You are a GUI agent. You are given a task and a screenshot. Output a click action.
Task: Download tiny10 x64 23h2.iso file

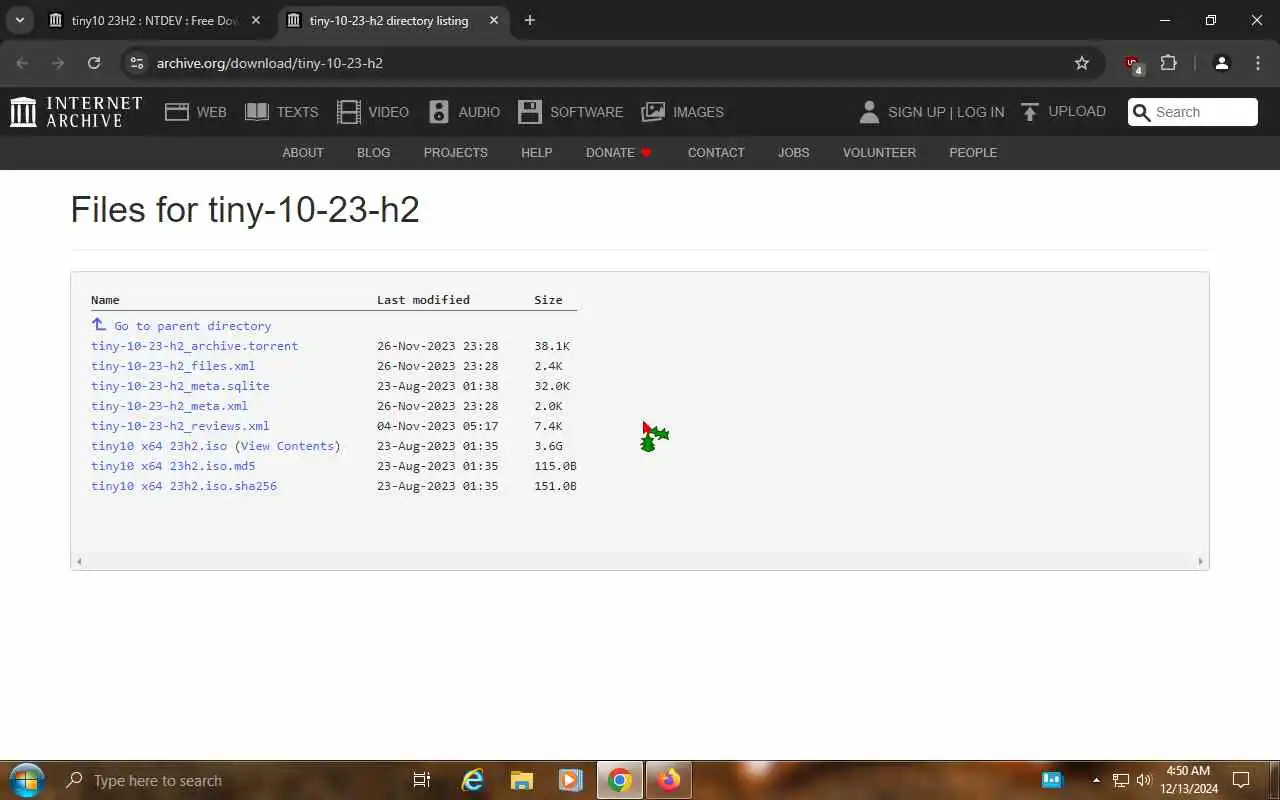click(x=159, y=446)
